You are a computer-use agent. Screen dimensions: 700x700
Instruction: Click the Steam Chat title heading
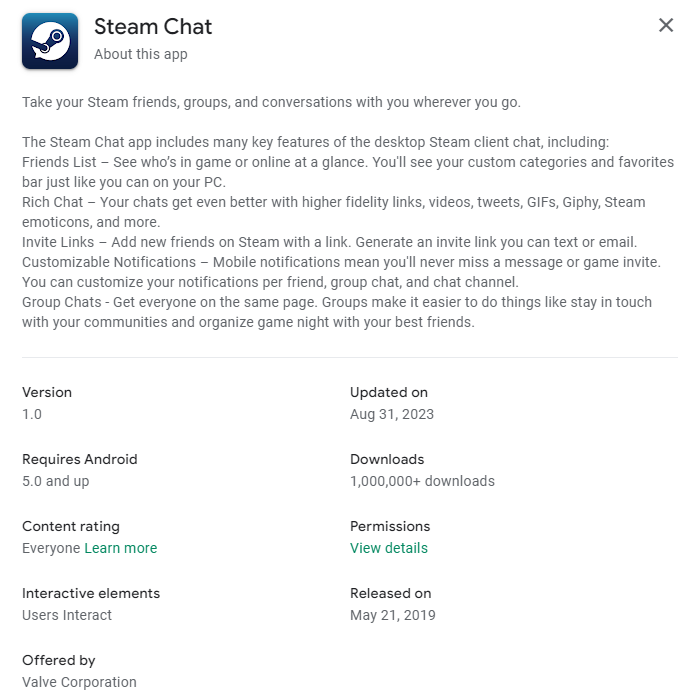click(x=153, y=26)
